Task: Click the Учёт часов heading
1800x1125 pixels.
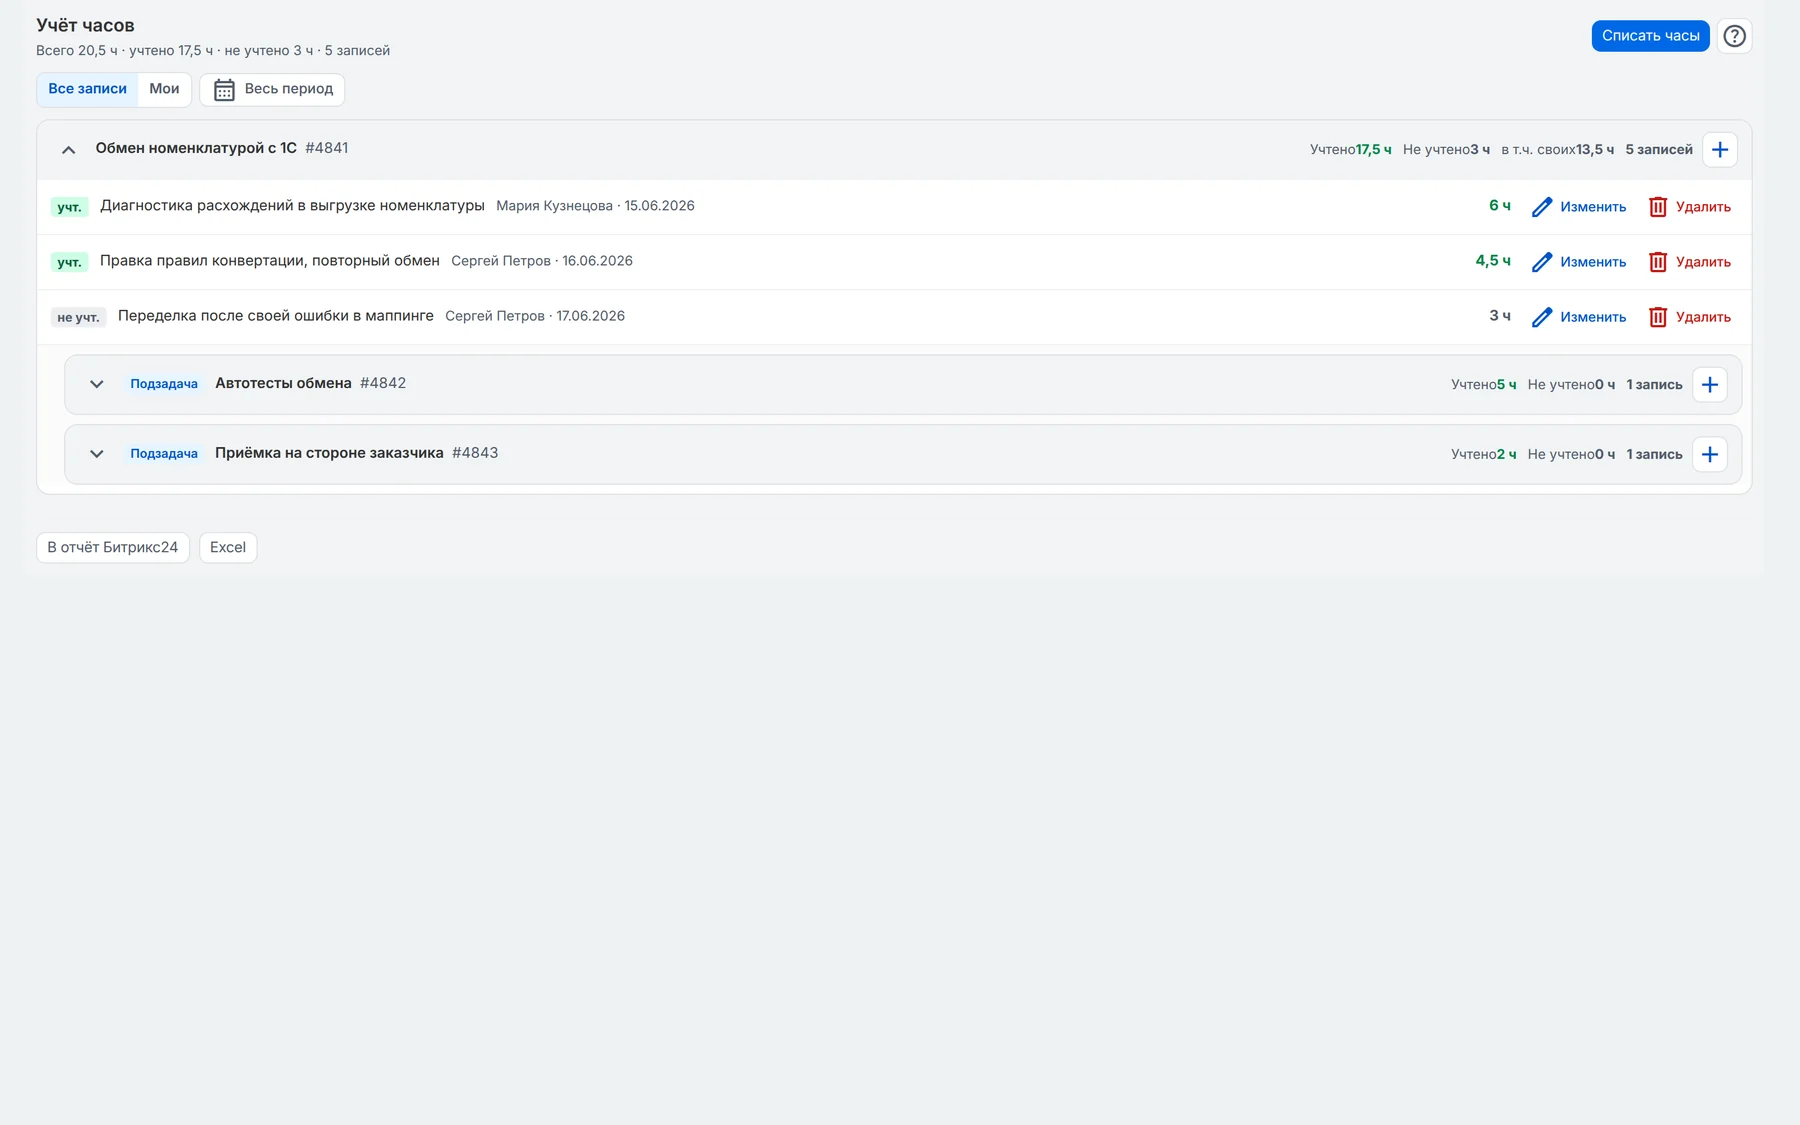Action: point(85,26)
